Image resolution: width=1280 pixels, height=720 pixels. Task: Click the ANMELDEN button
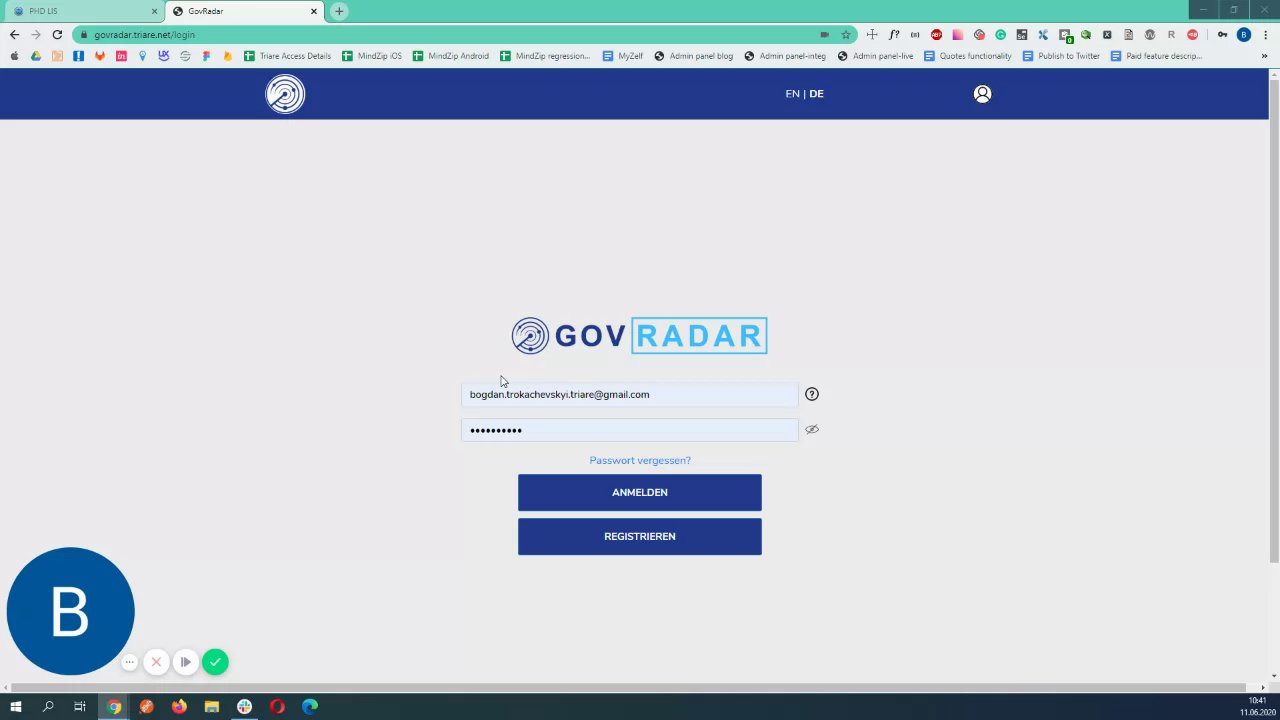[x=640, y=493]
